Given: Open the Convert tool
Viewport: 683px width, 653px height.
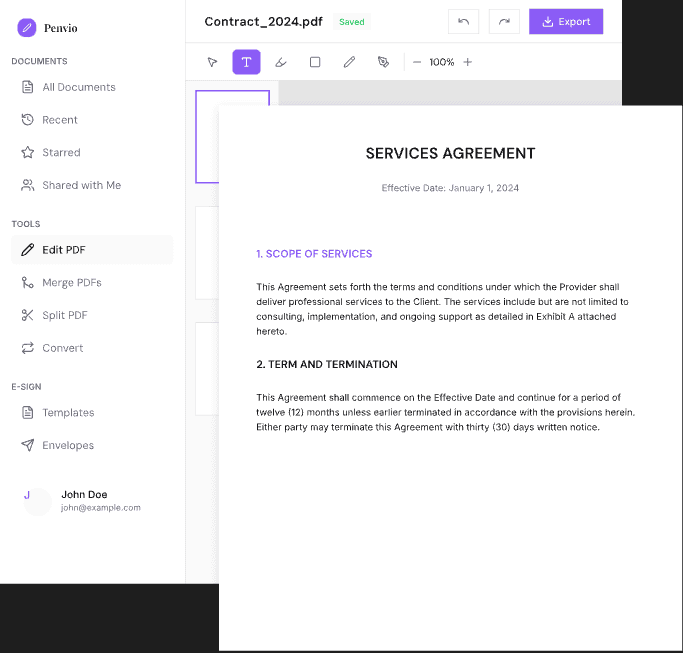Looking at the screenshot, I should (x=62, y=348).
